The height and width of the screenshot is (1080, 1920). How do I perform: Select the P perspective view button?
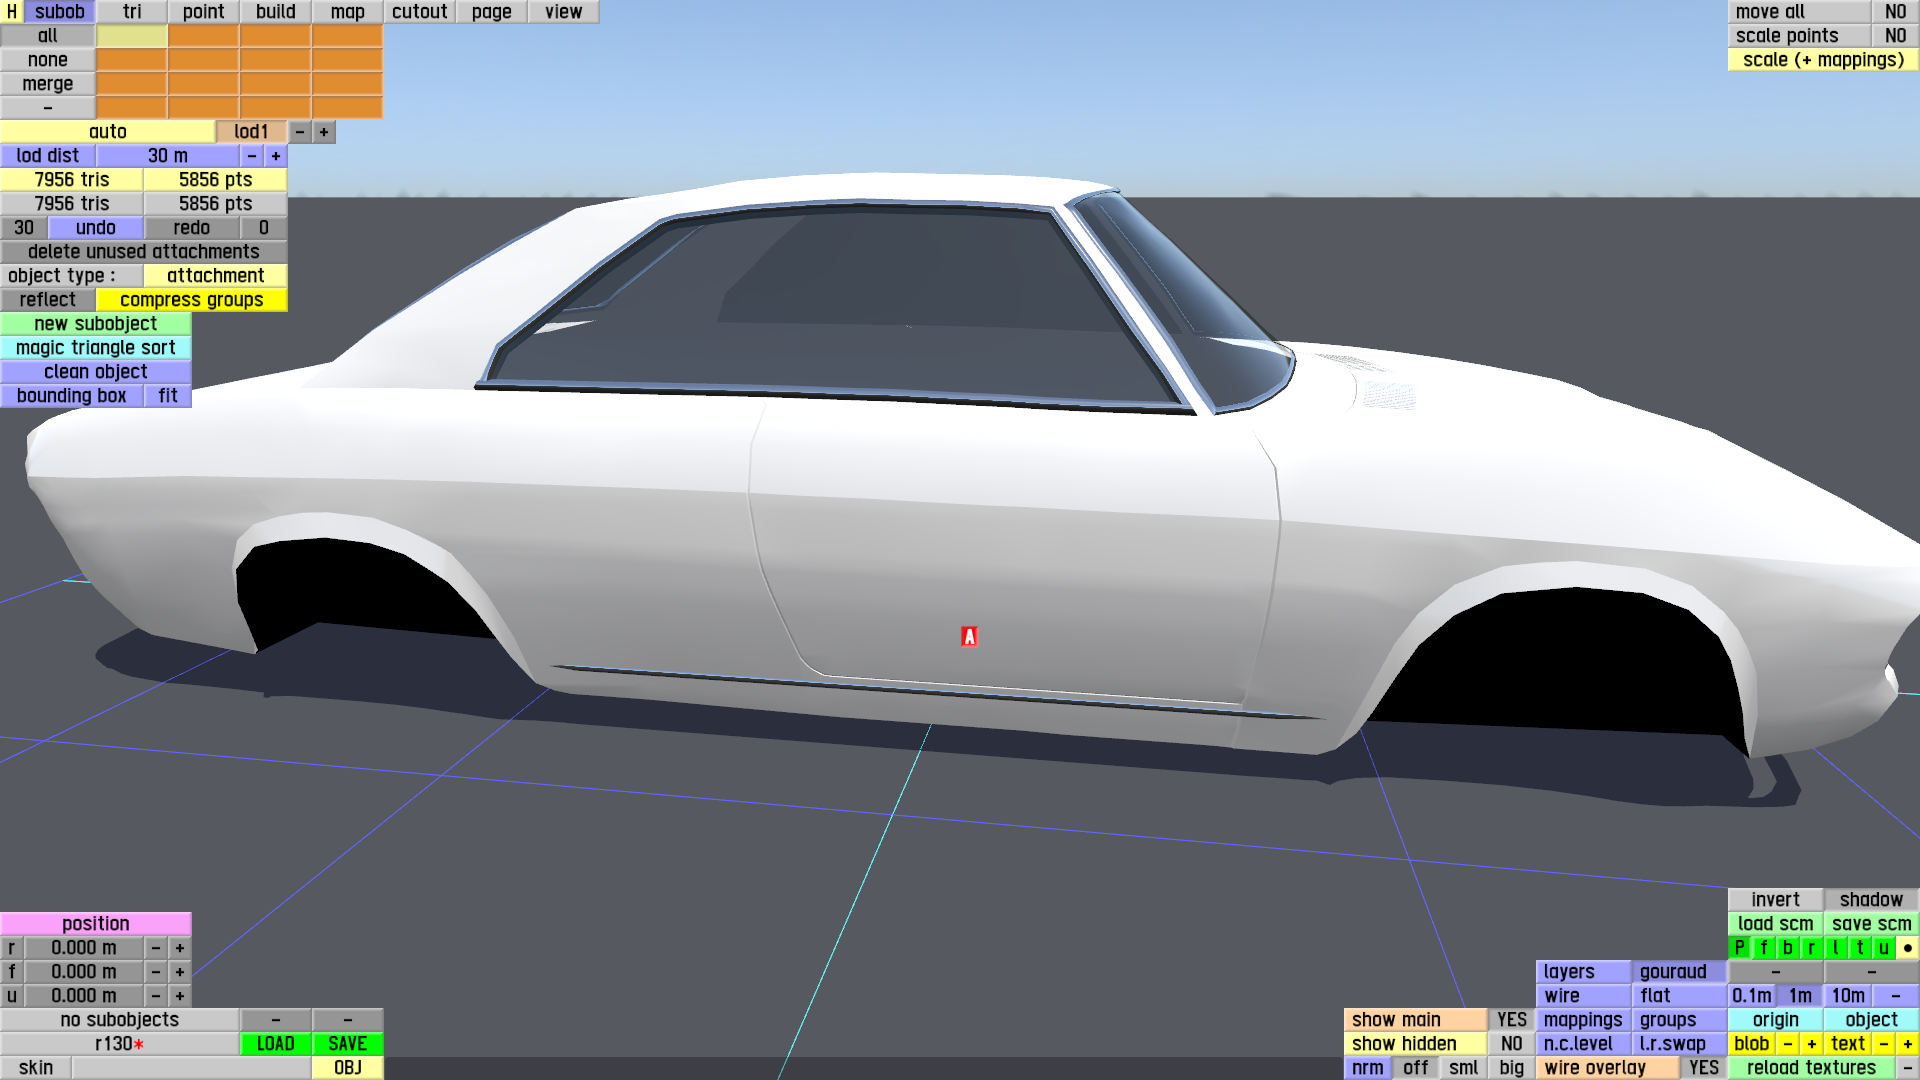click(x=1739, y=948)
